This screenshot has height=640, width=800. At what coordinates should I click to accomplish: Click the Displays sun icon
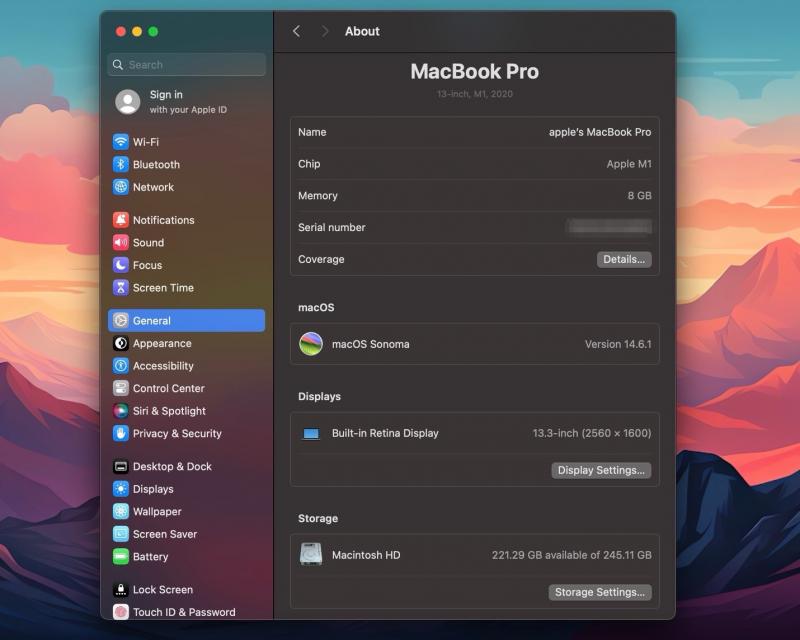pyautogui.click(x=121, y=489)
